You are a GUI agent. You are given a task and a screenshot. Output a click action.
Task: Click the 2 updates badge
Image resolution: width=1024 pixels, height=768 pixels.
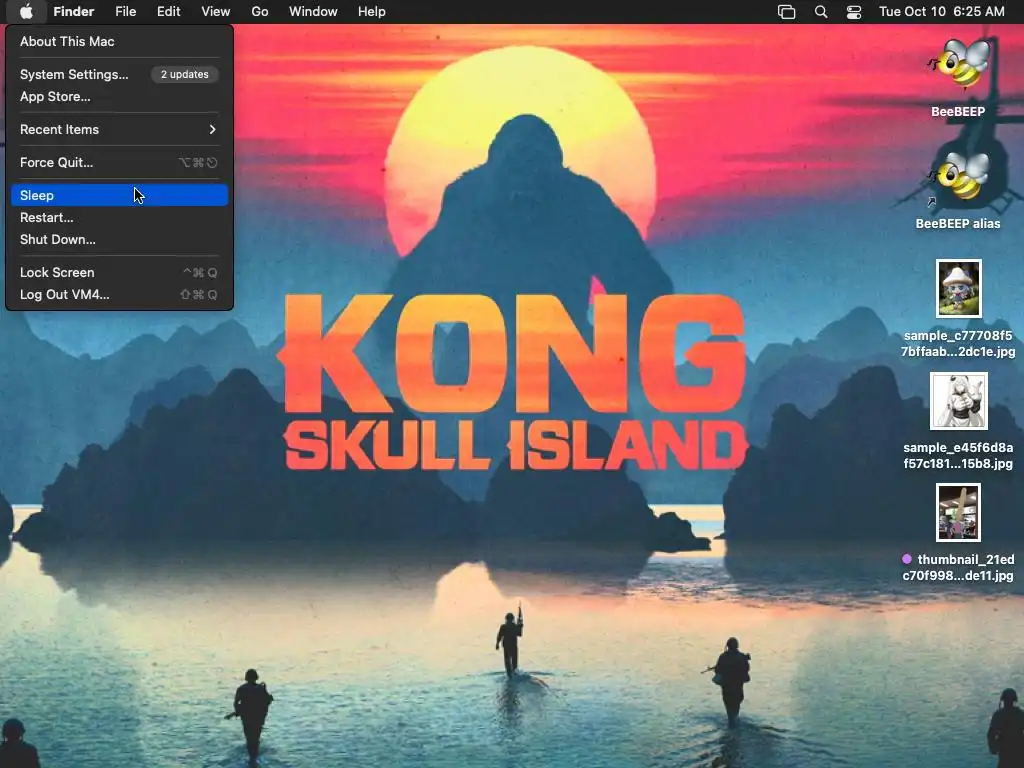[185, 74]
